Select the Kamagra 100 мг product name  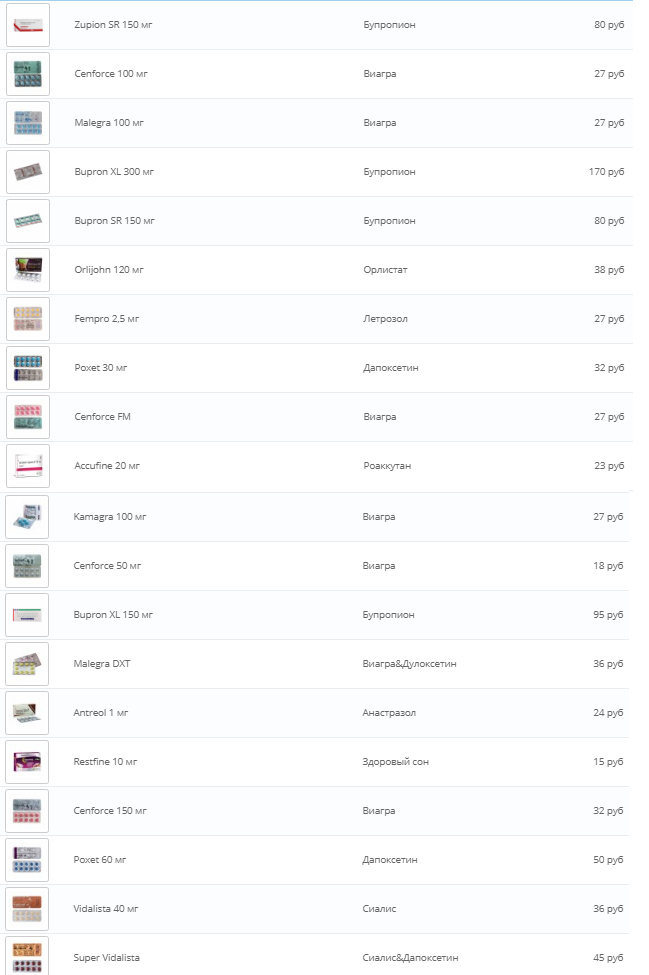click(110, 517)
